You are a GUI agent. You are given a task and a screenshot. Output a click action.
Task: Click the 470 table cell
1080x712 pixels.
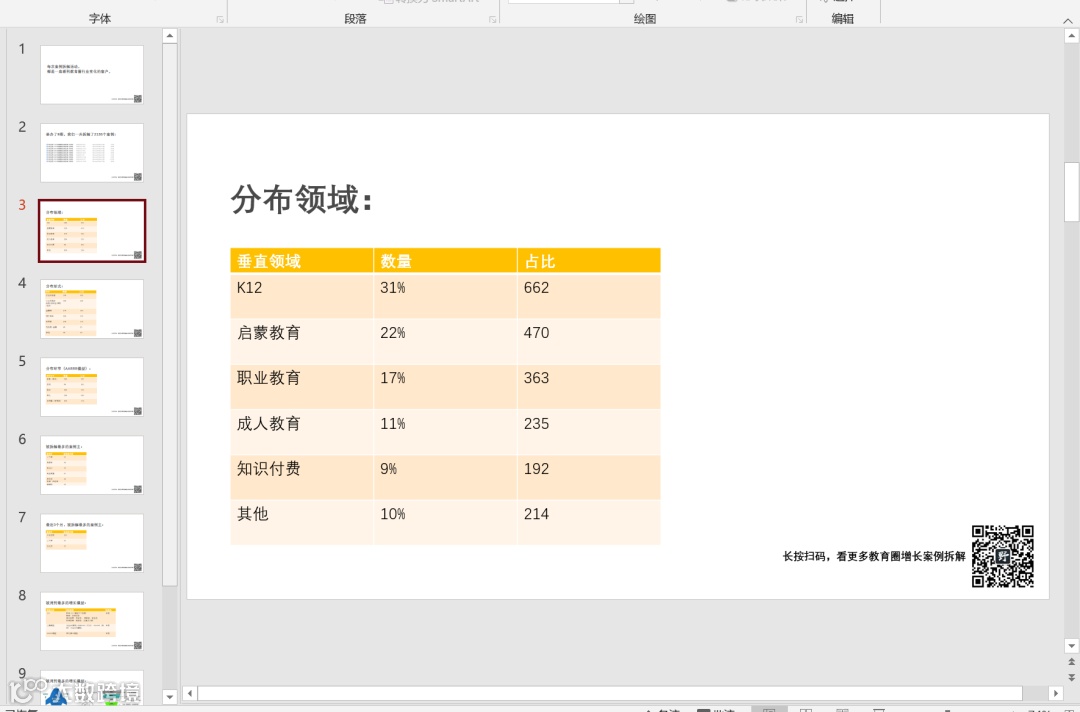[x=589, y=342]
